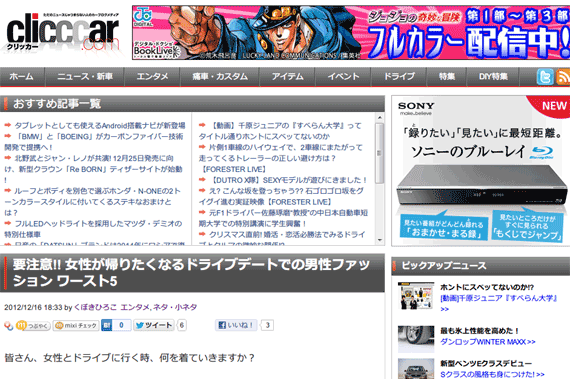This screenshot has height=379, width=570.
Task: Open the 特集 nav tab
Action: coord(447,77)
